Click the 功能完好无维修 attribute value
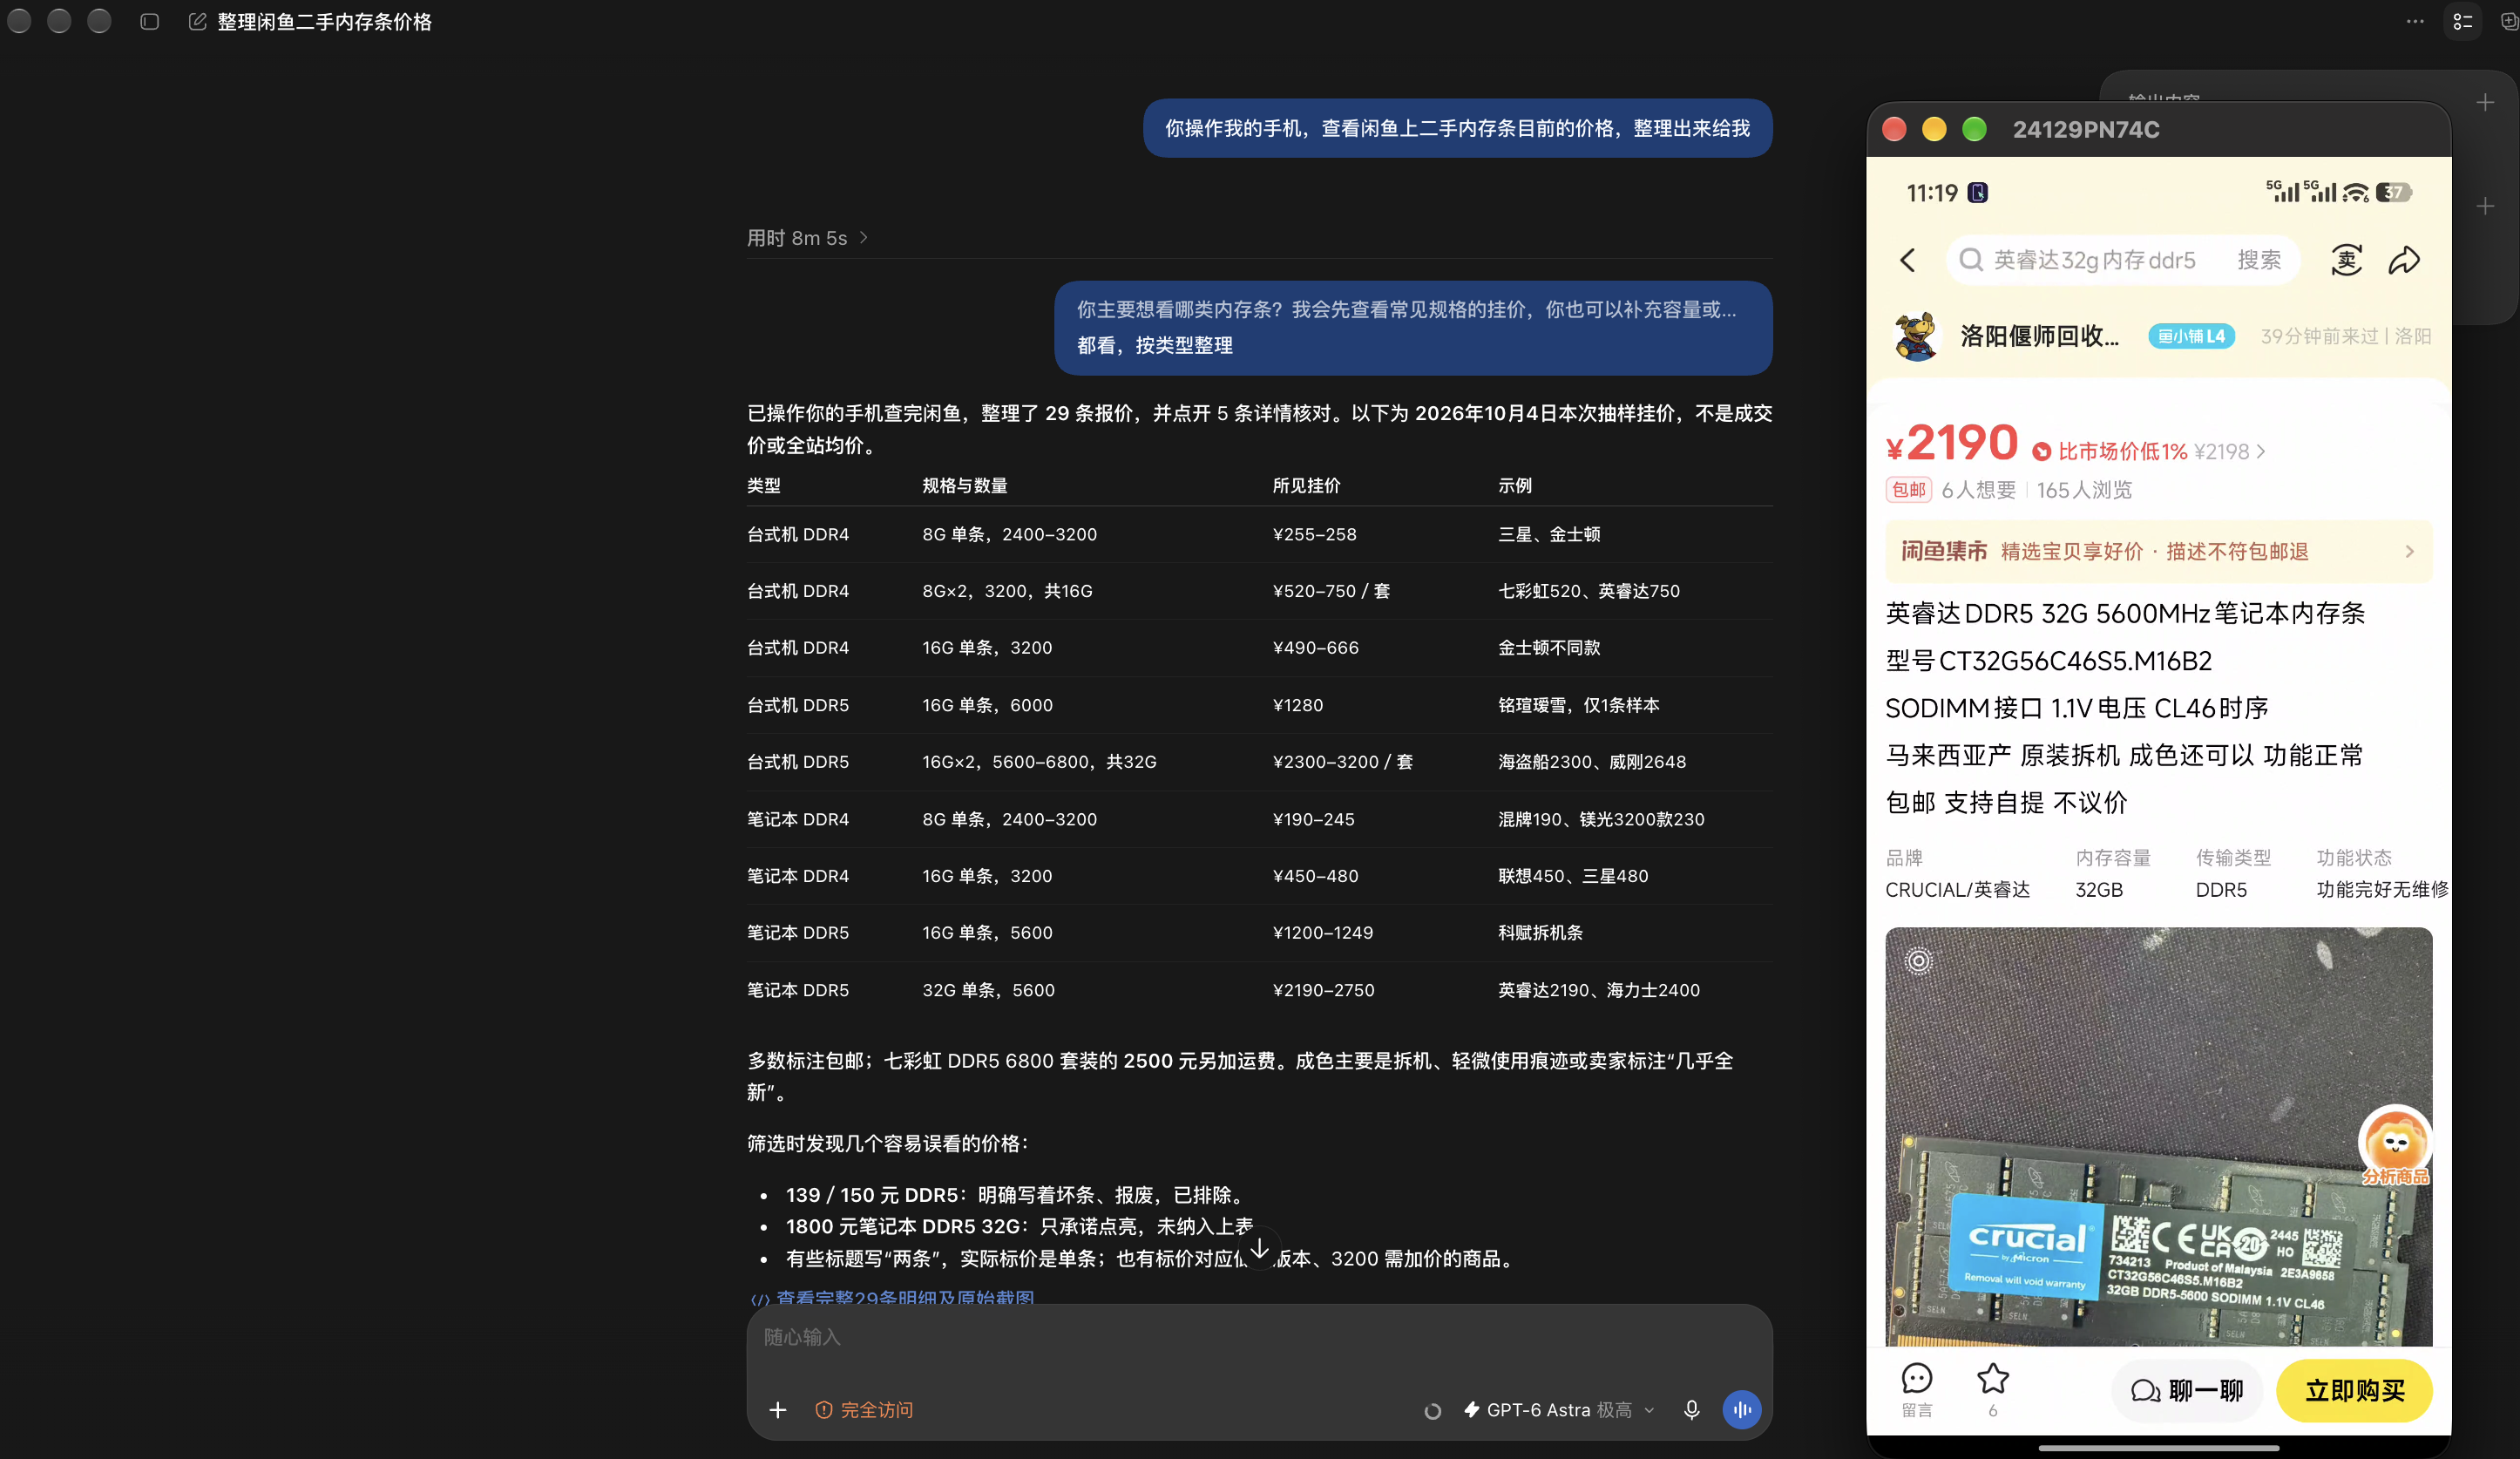 pyautogui.click(x=2382, y=890)
